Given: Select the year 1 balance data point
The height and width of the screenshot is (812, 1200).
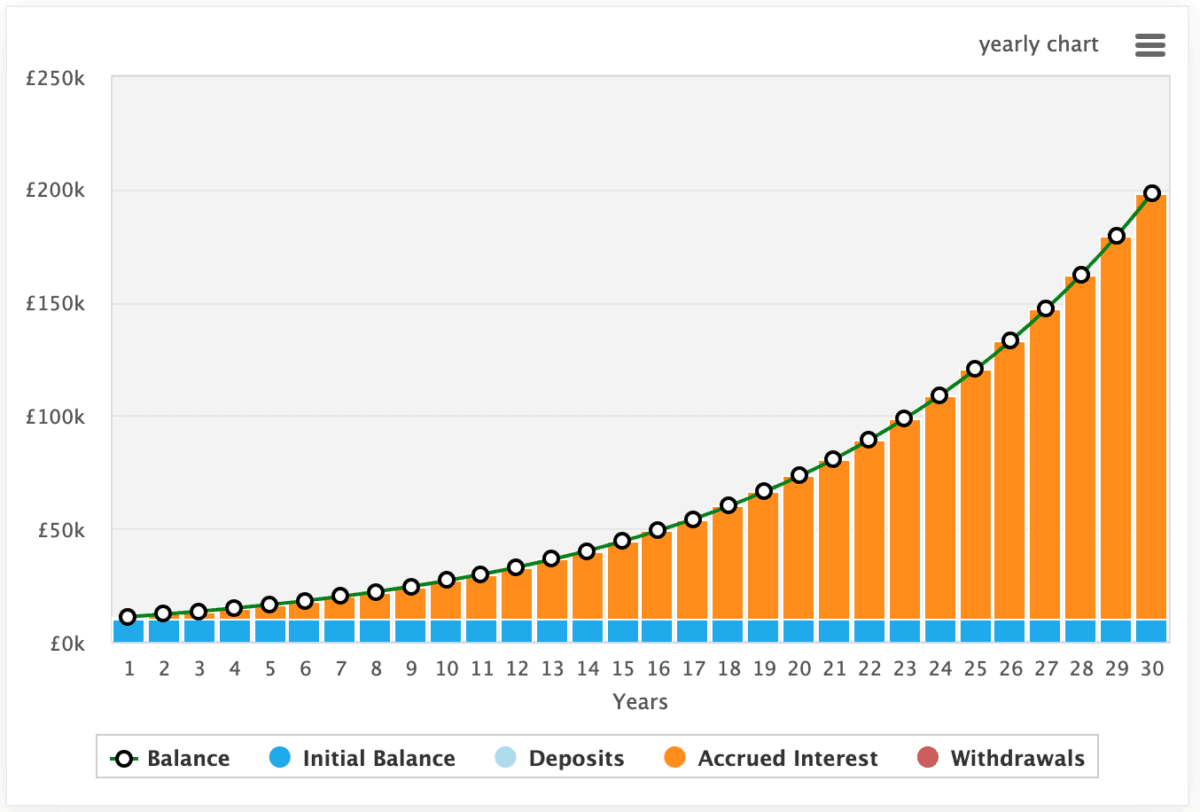Looking at the screenshot, I should pyautogui.click(x=128, y=617).
